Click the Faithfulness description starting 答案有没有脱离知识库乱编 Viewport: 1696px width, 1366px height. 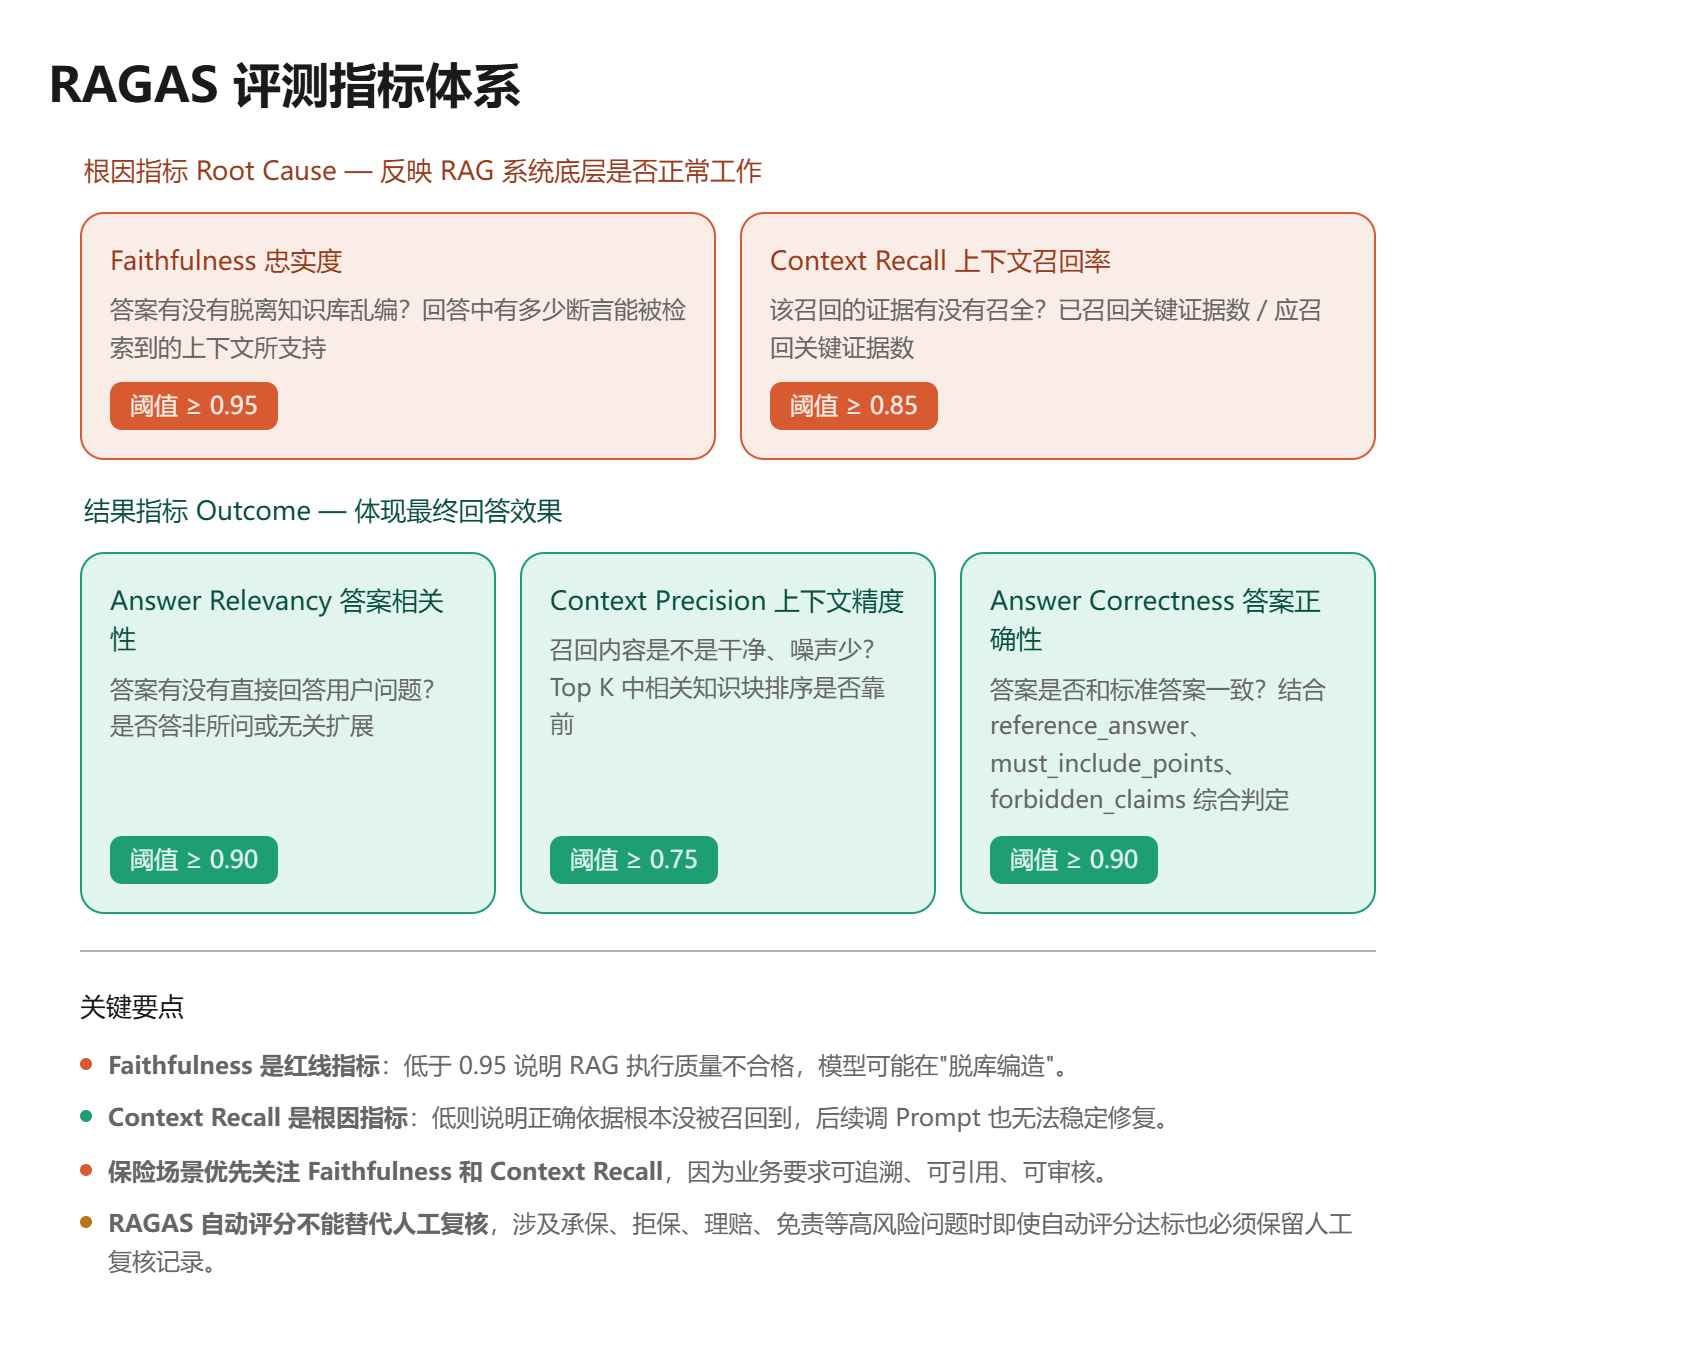click(398, 329)
